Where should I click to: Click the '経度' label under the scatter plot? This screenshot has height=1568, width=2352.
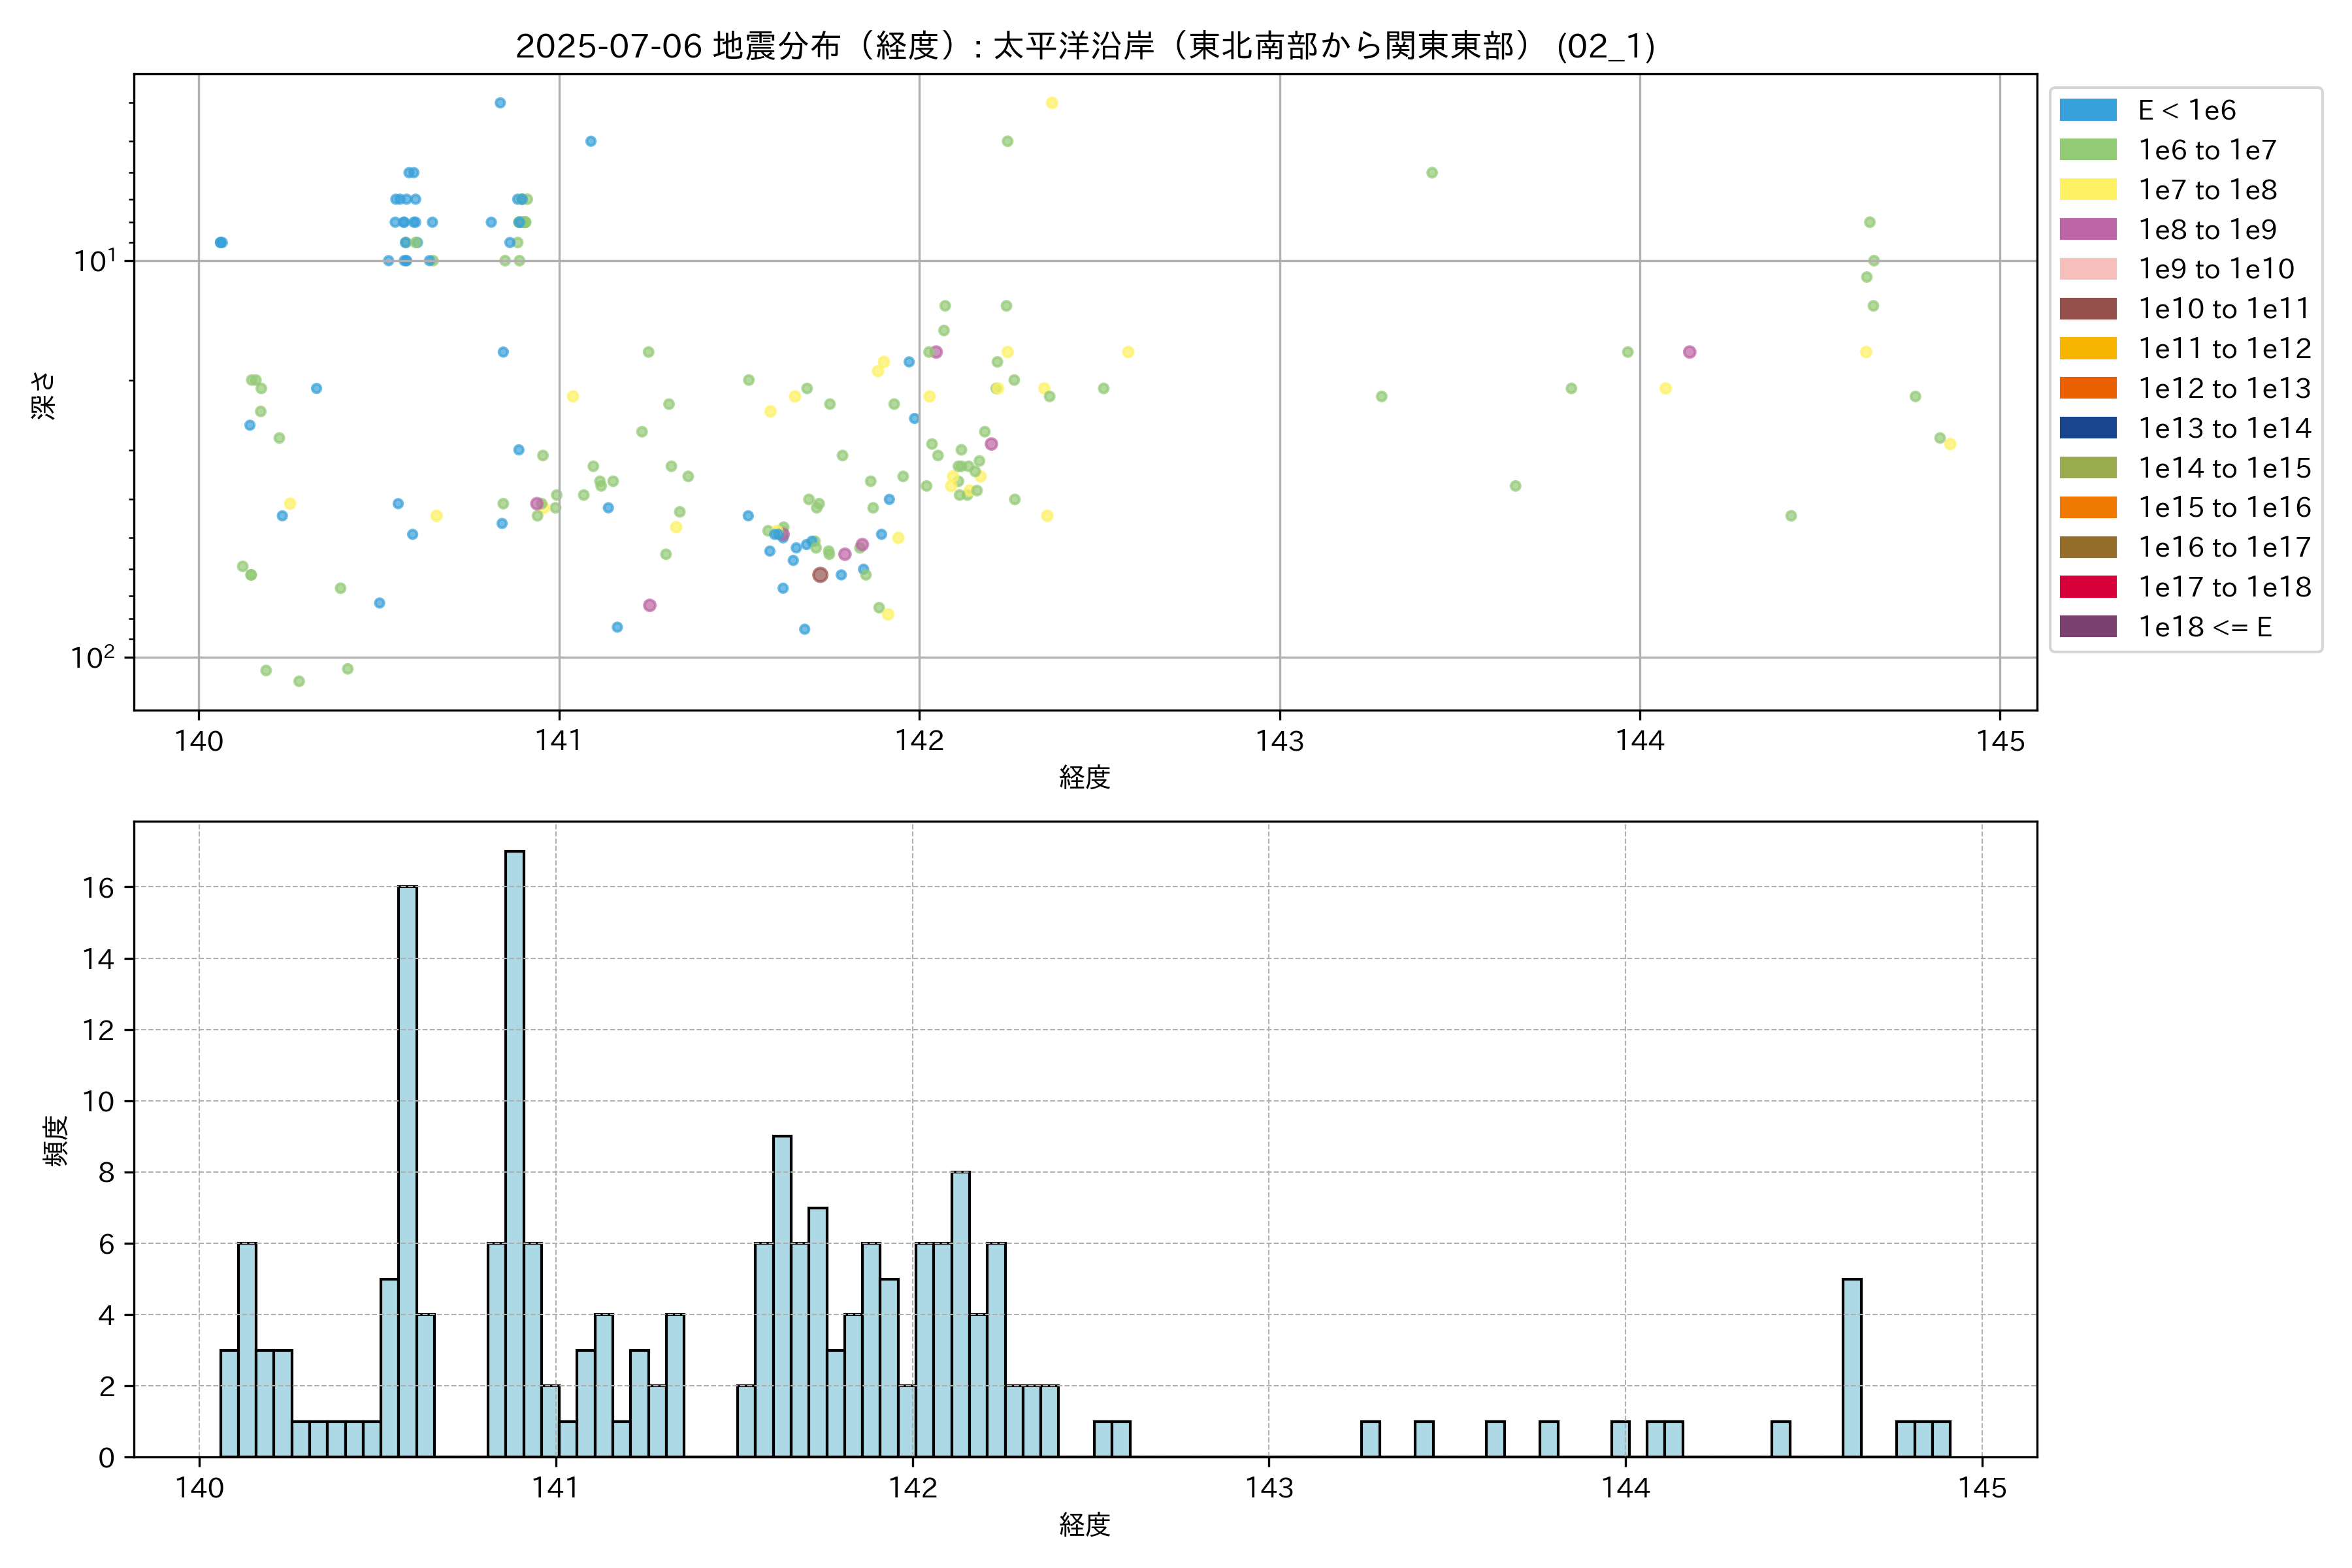(1085, 777)
